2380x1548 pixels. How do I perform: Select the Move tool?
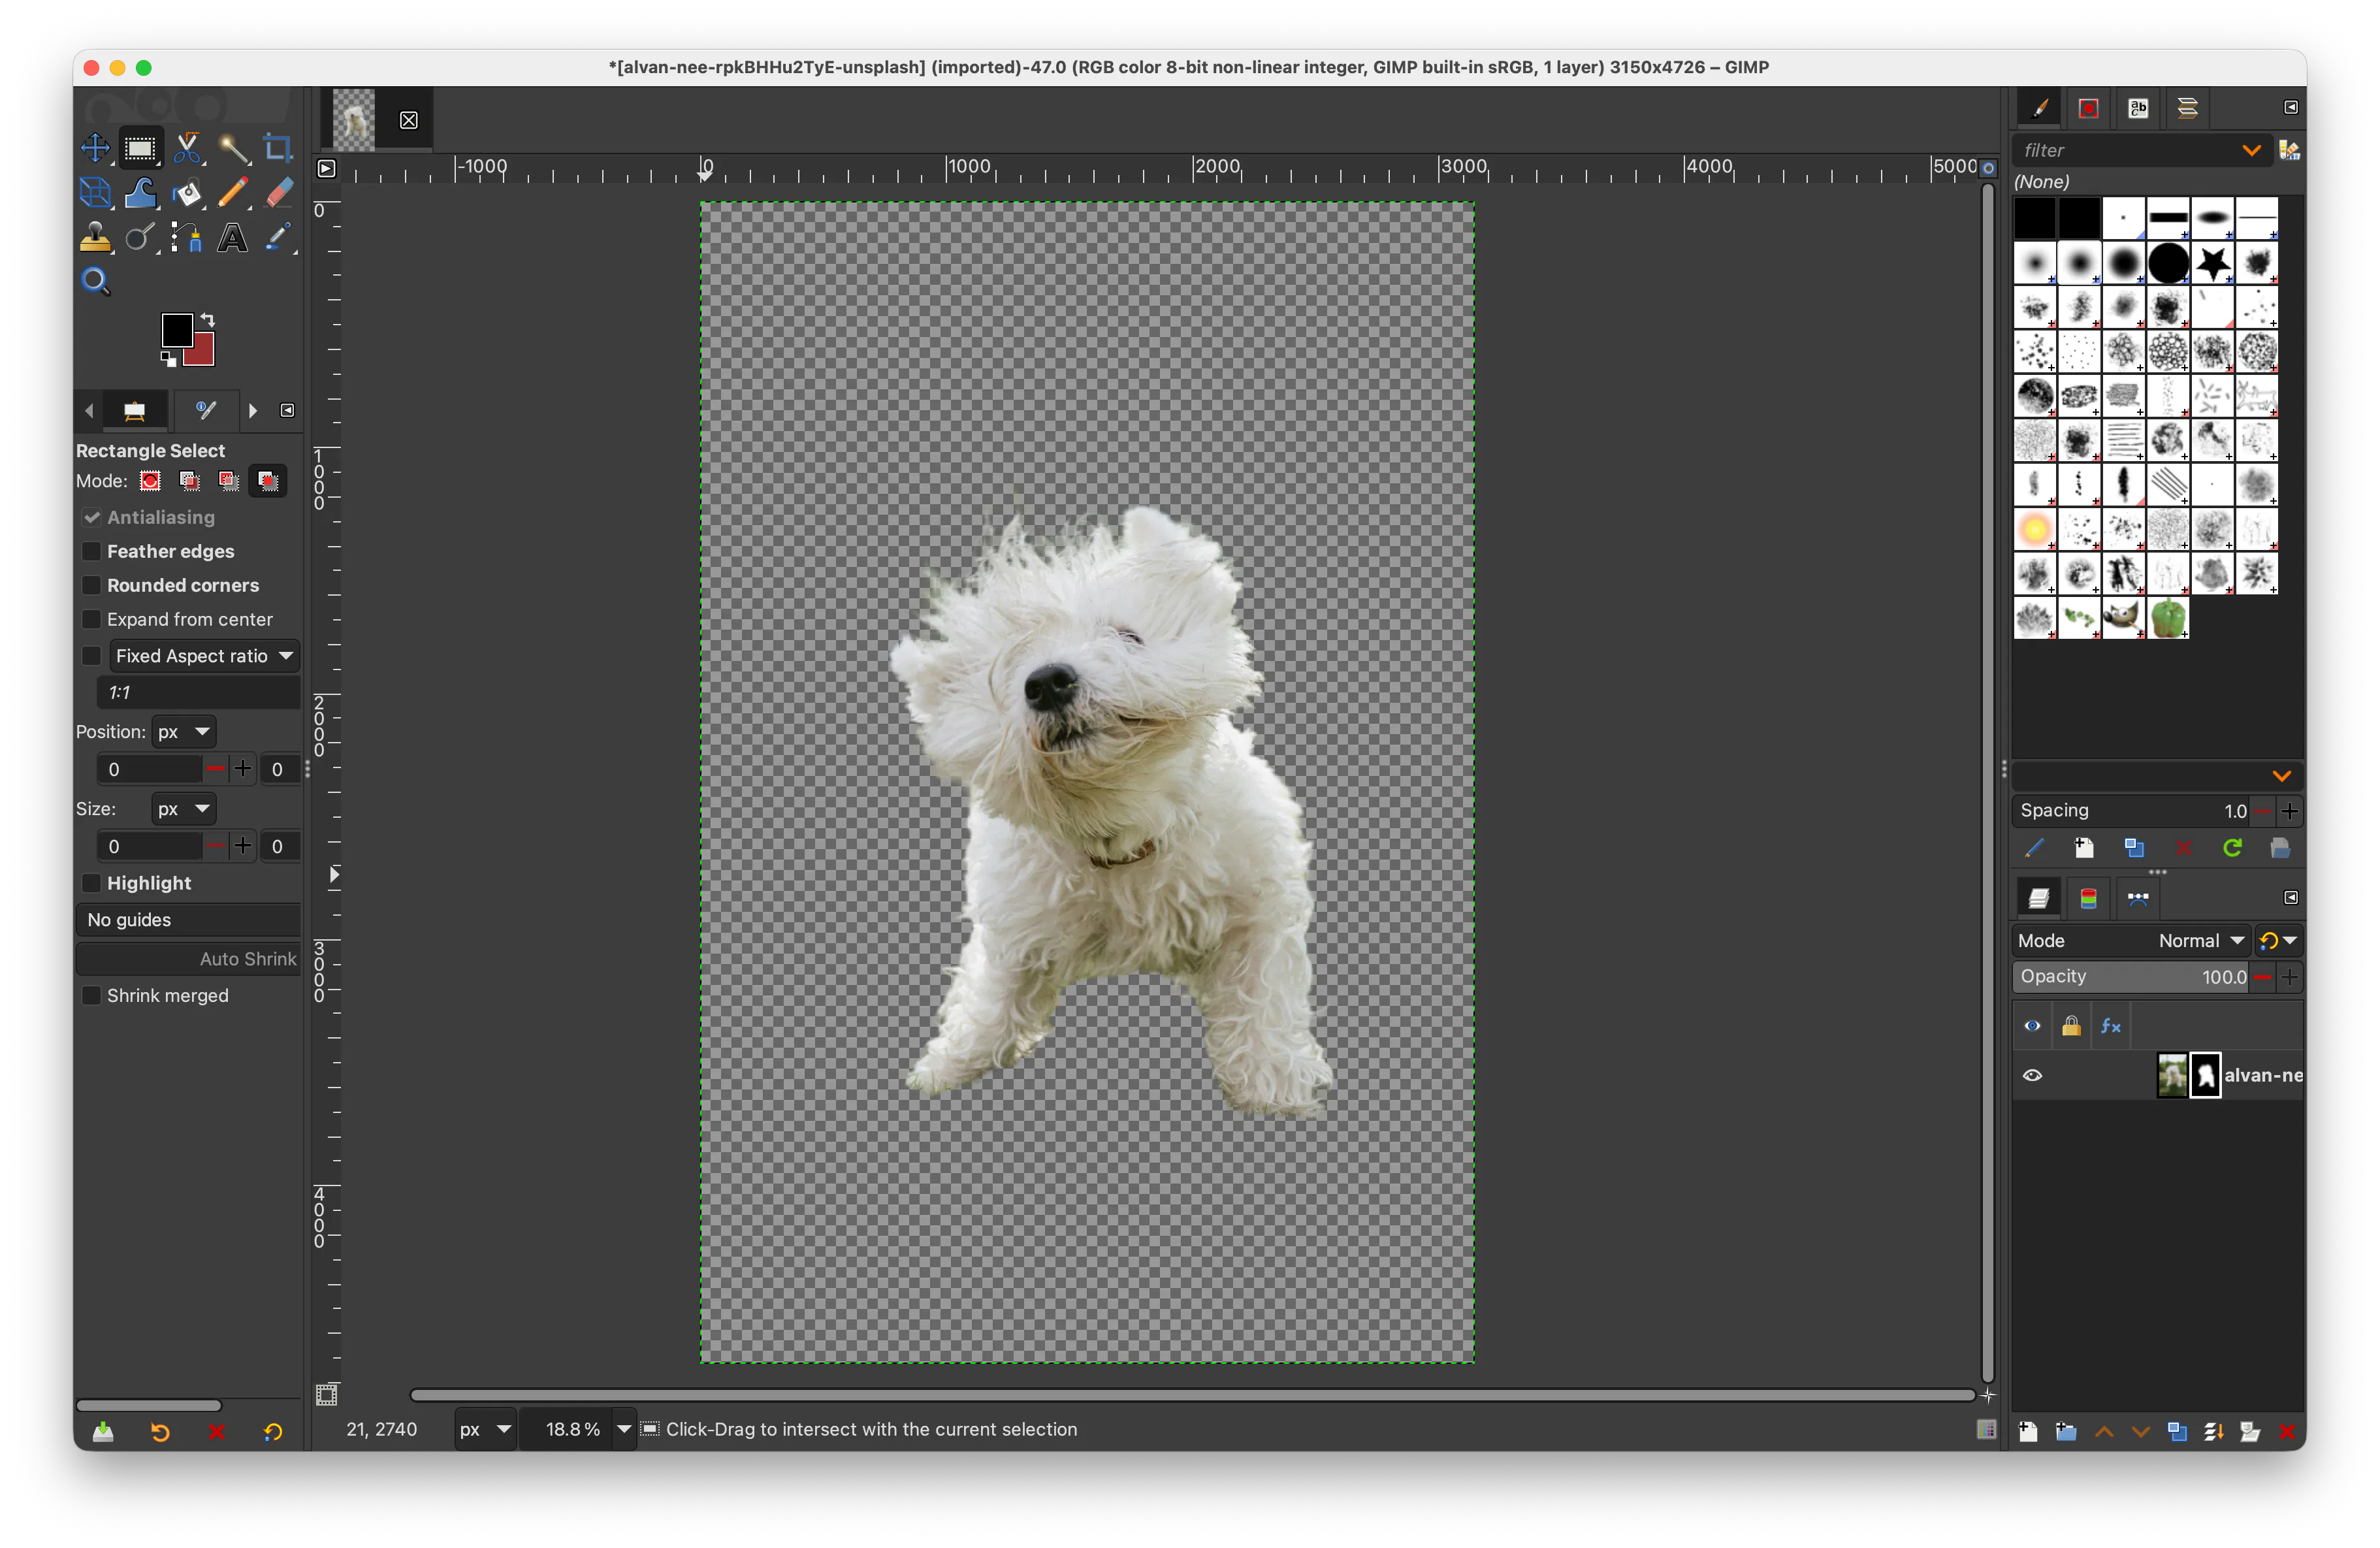point(95,148)
